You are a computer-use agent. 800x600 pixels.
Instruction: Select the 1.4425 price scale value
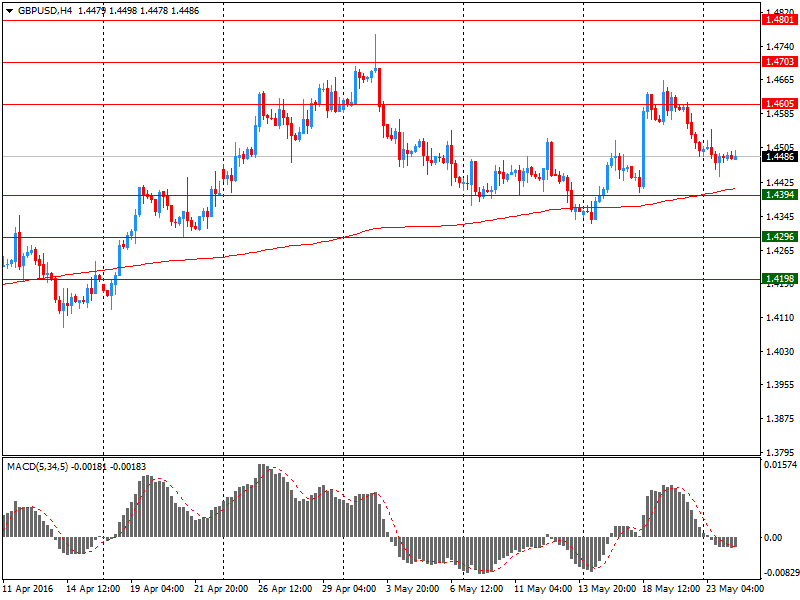(x=780, y=183)
